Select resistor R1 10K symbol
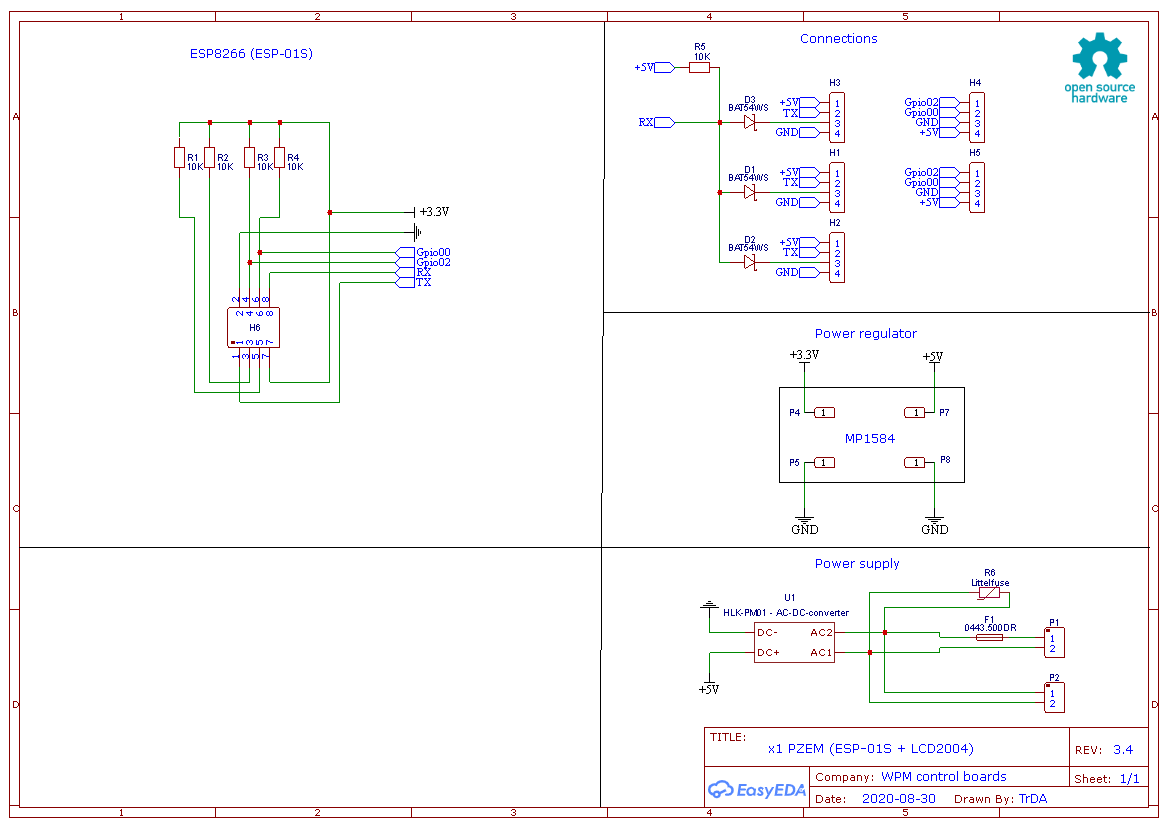Viewport: 1169px width, 828px height. coord(180,157)
